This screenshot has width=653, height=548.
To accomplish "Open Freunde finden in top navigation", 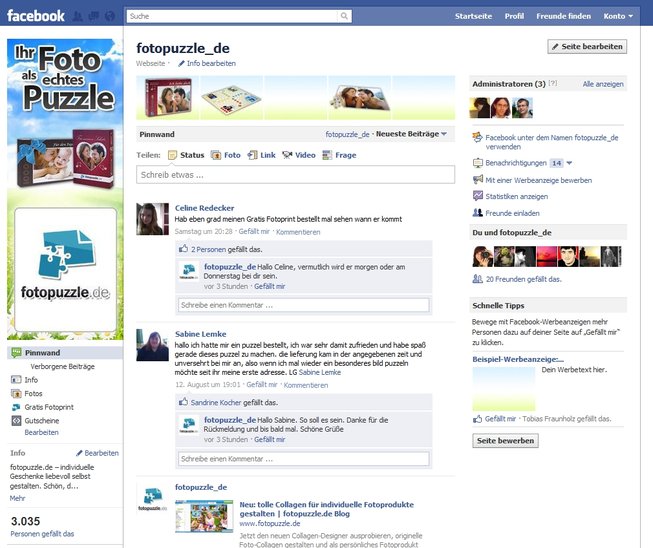I will pyautogui.click(x=563, y=16).
